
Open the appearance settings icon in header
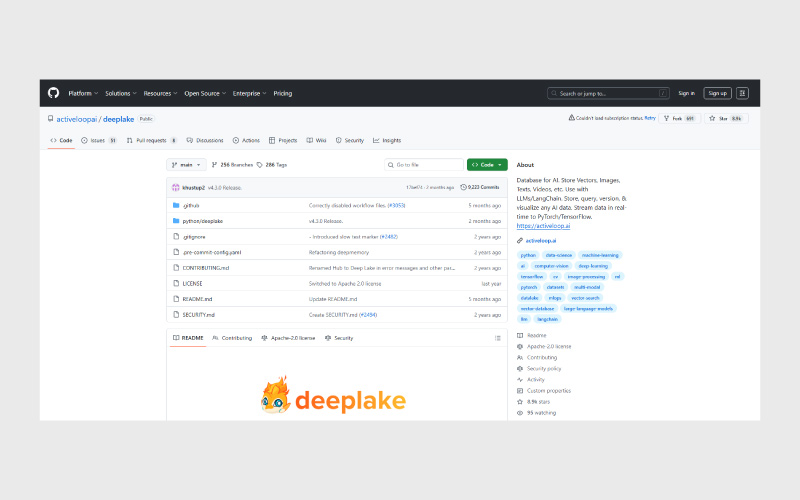(742, 93)
